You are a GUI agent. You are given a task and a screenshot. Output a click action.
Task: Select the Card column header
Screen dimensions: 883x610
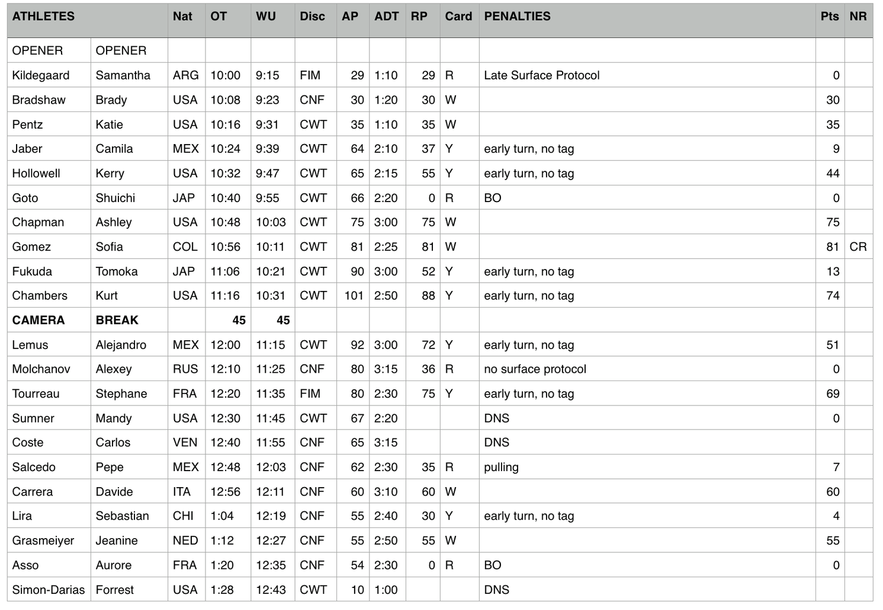[x=458, y=17]
